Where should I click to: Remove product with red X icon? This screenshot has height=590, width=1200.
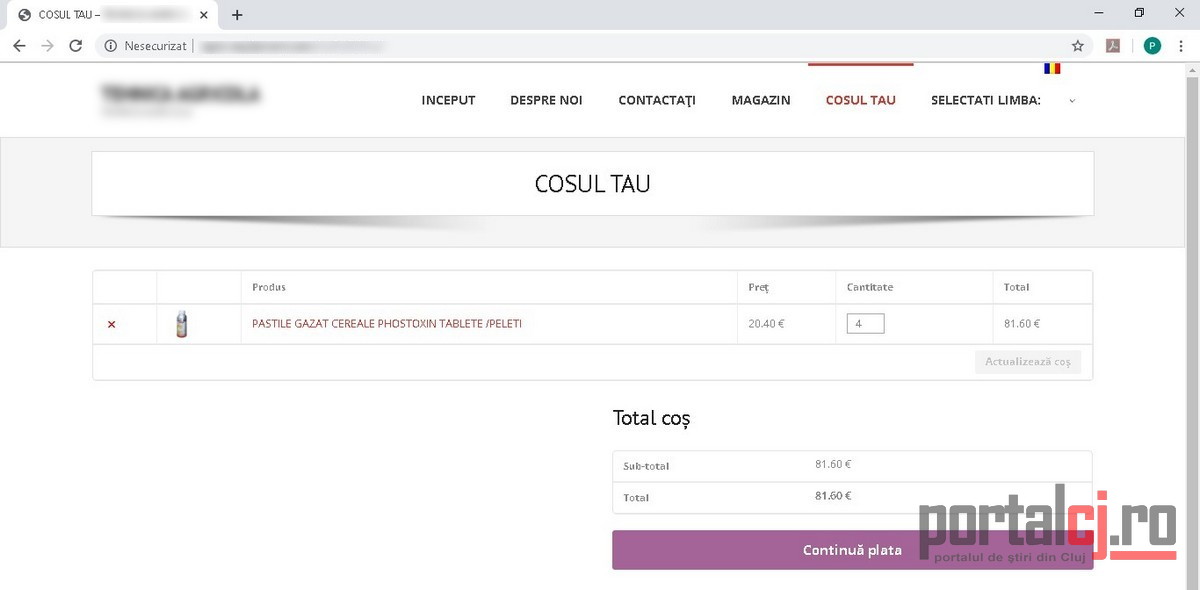pyautogui.click(x=111, y=324)
